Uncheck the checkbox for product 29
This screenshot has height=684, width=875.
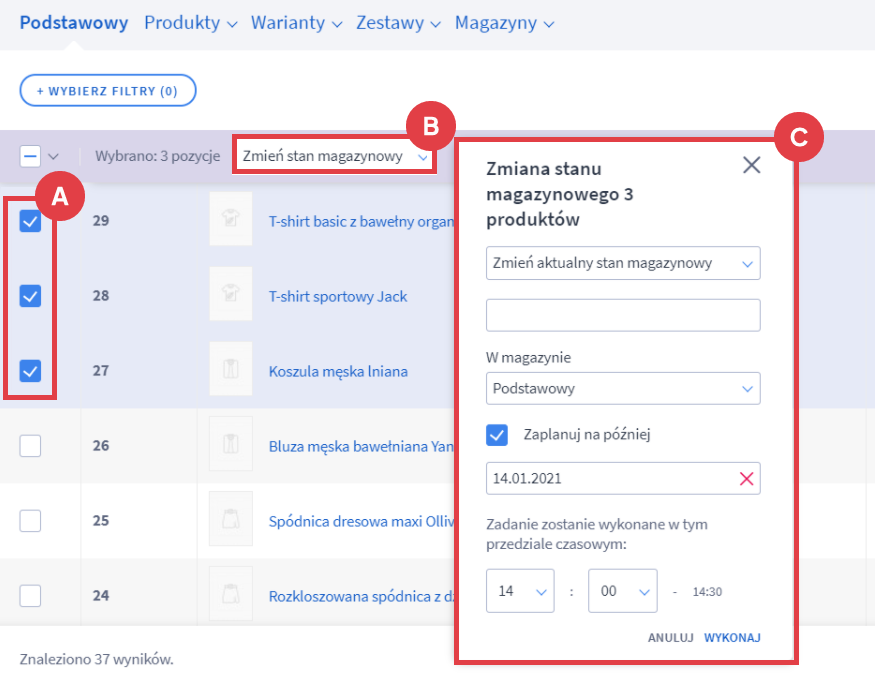click(31, 221)
